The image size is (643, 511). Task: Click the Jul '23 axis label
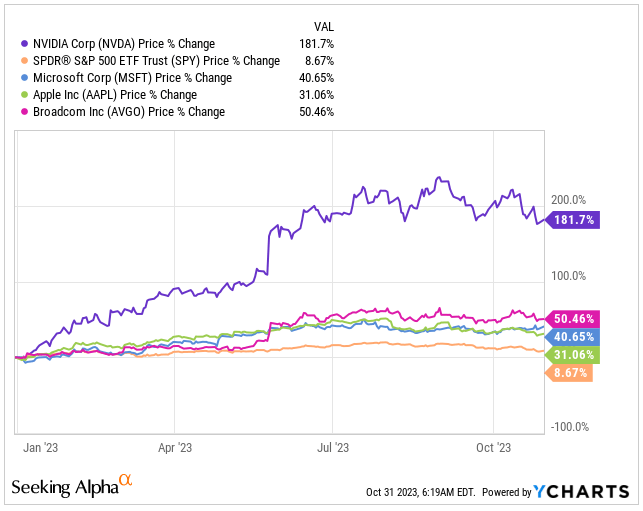[333, 447]
